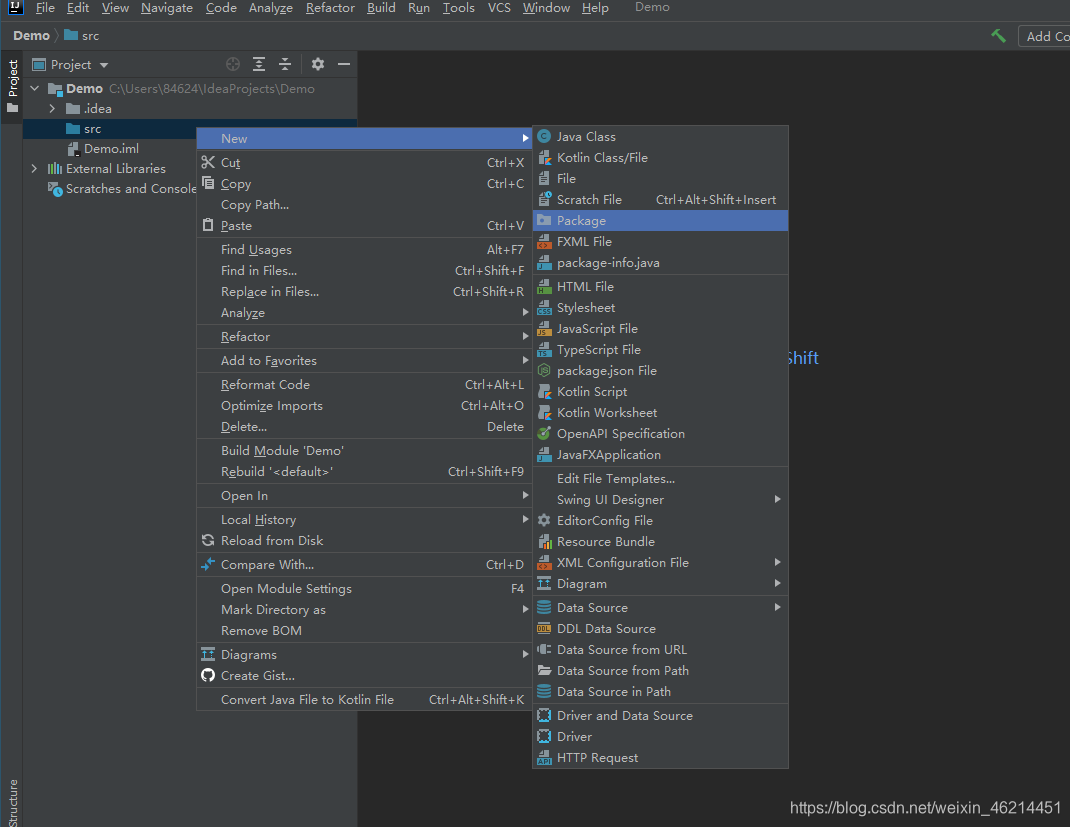Click the HTML File icon

544,287
